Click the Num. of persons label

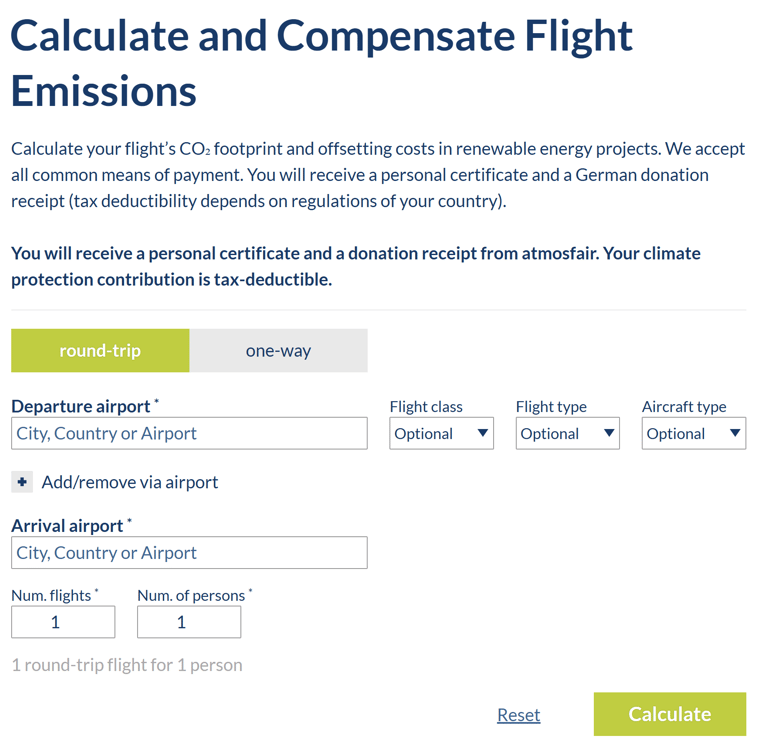(191, 596)
